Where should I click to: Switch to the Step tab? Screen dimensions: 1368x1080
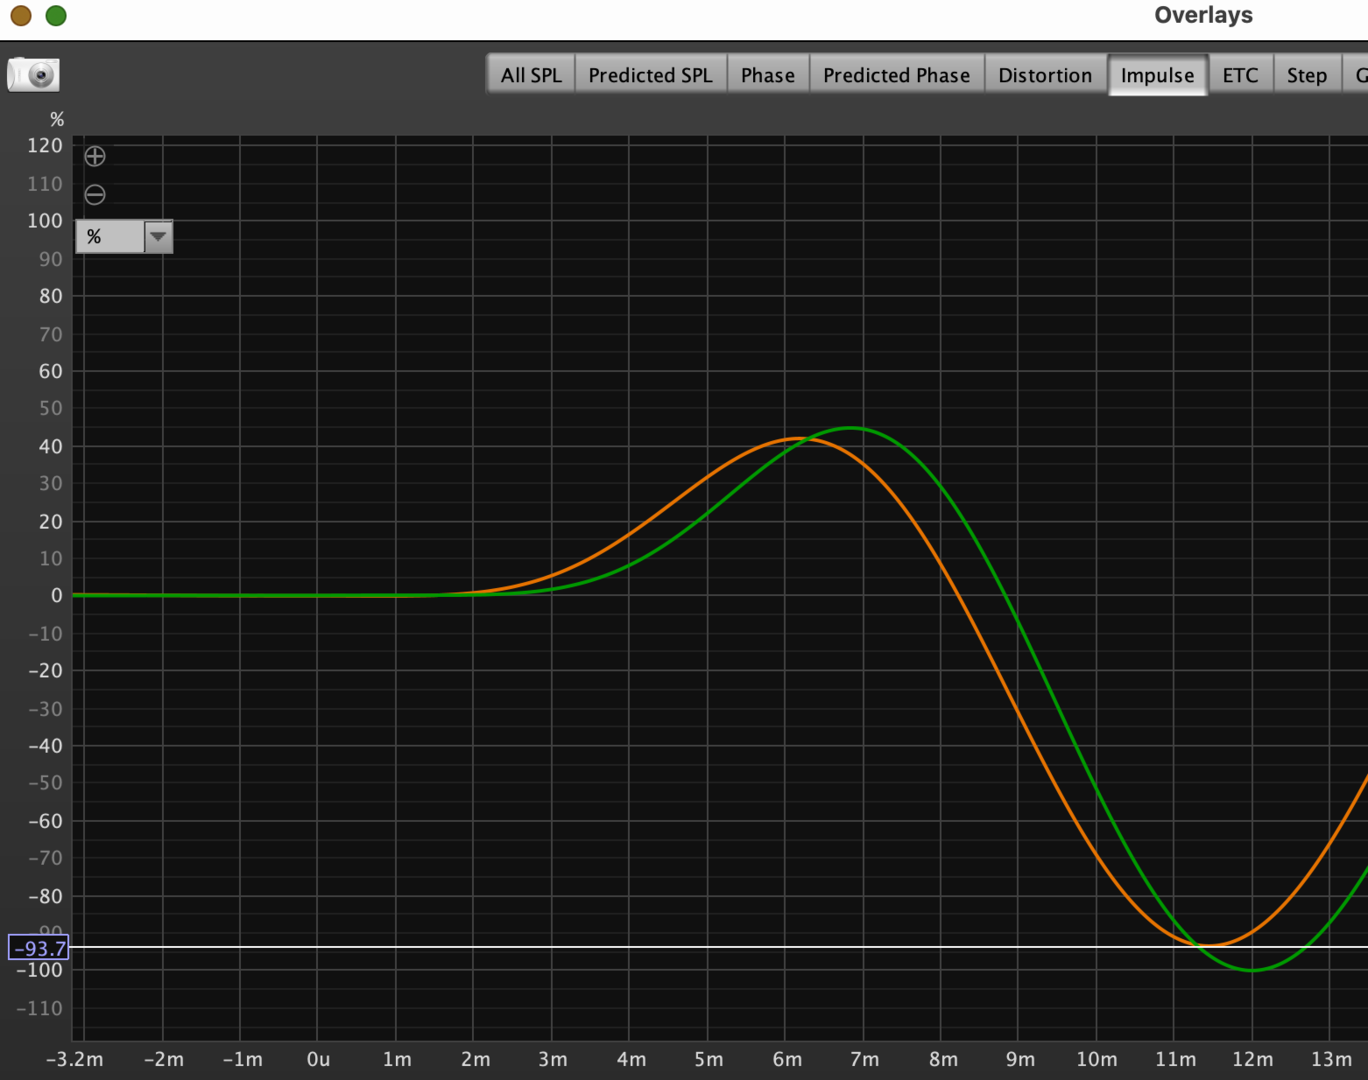point(1307,75)
